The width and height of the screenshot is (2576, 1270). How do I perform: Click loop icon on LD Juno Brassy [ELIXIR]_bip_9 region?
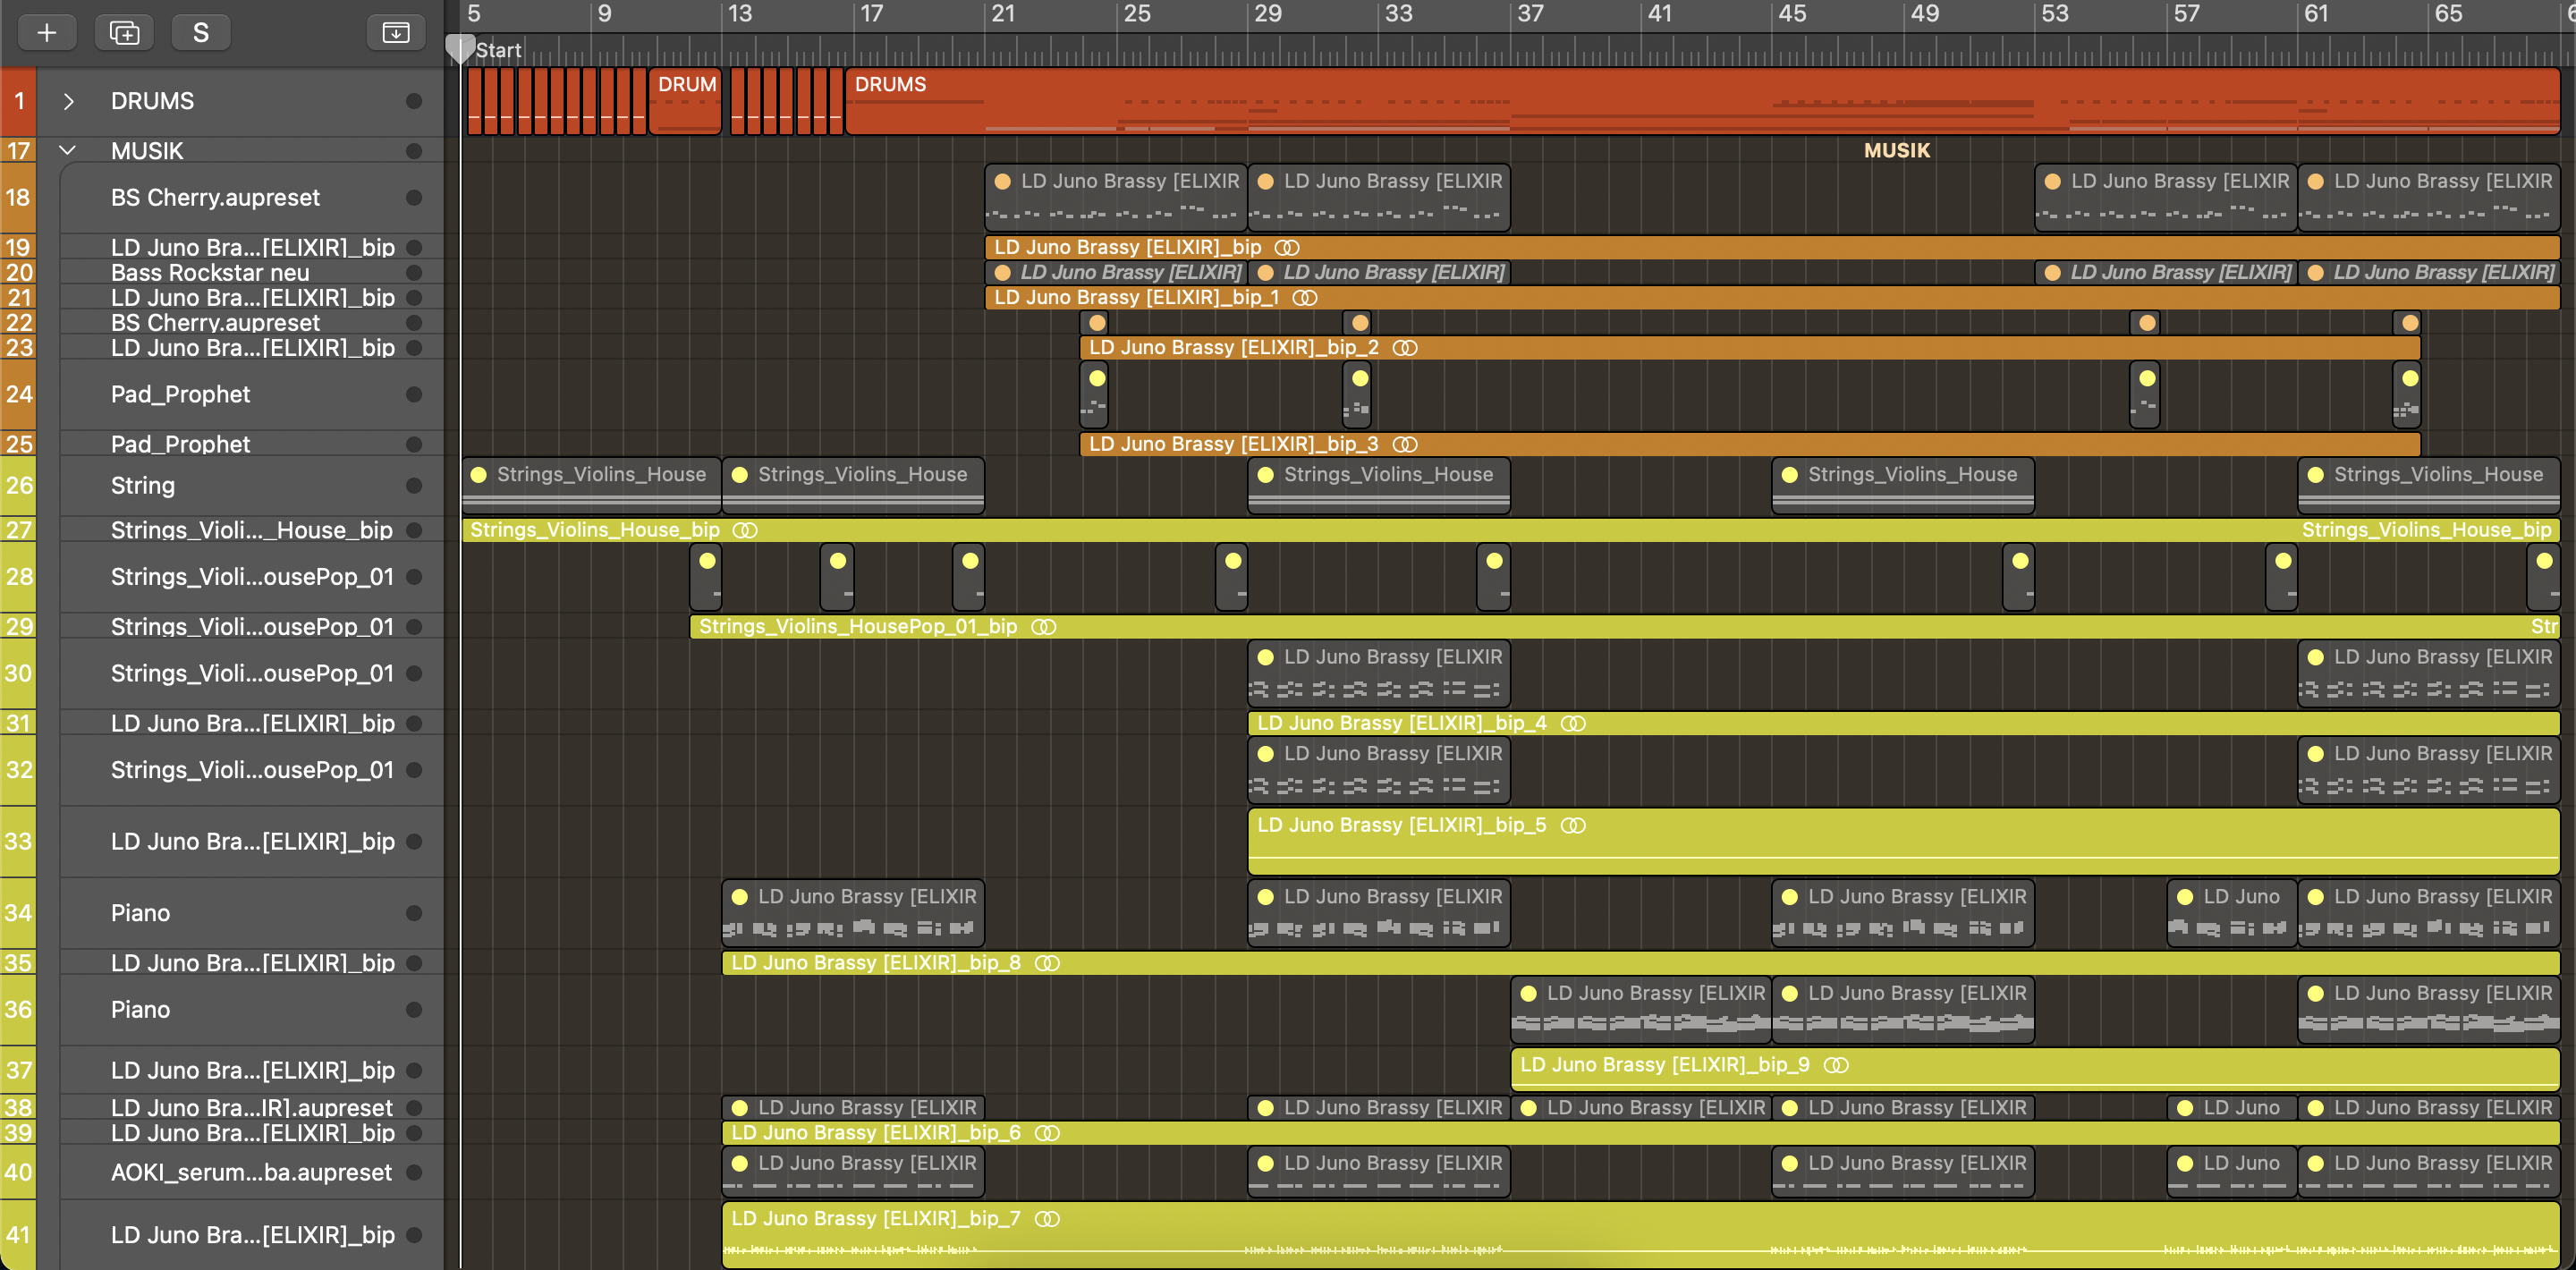click(1836, 1065)
